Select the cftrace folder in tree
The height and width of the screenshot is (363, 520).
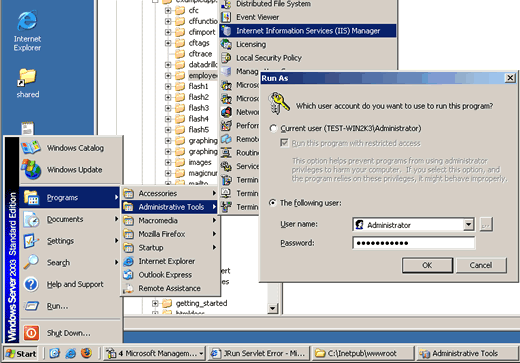[200, 54]
